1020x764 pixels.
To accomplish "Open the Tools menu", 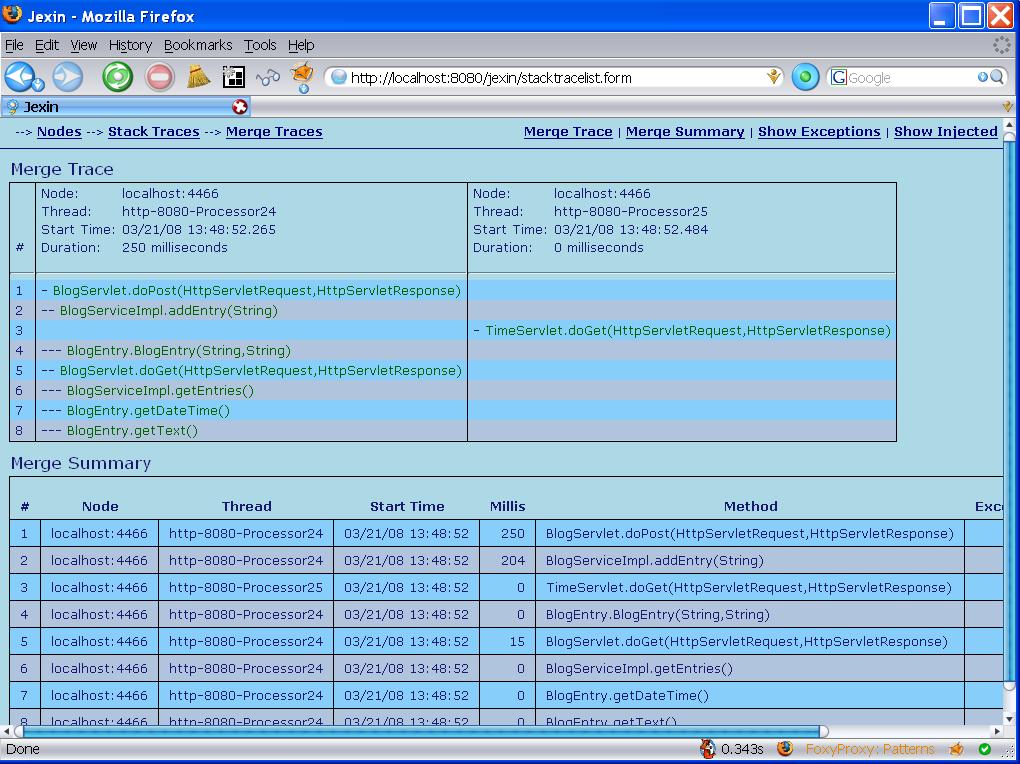I will point(260,45).
